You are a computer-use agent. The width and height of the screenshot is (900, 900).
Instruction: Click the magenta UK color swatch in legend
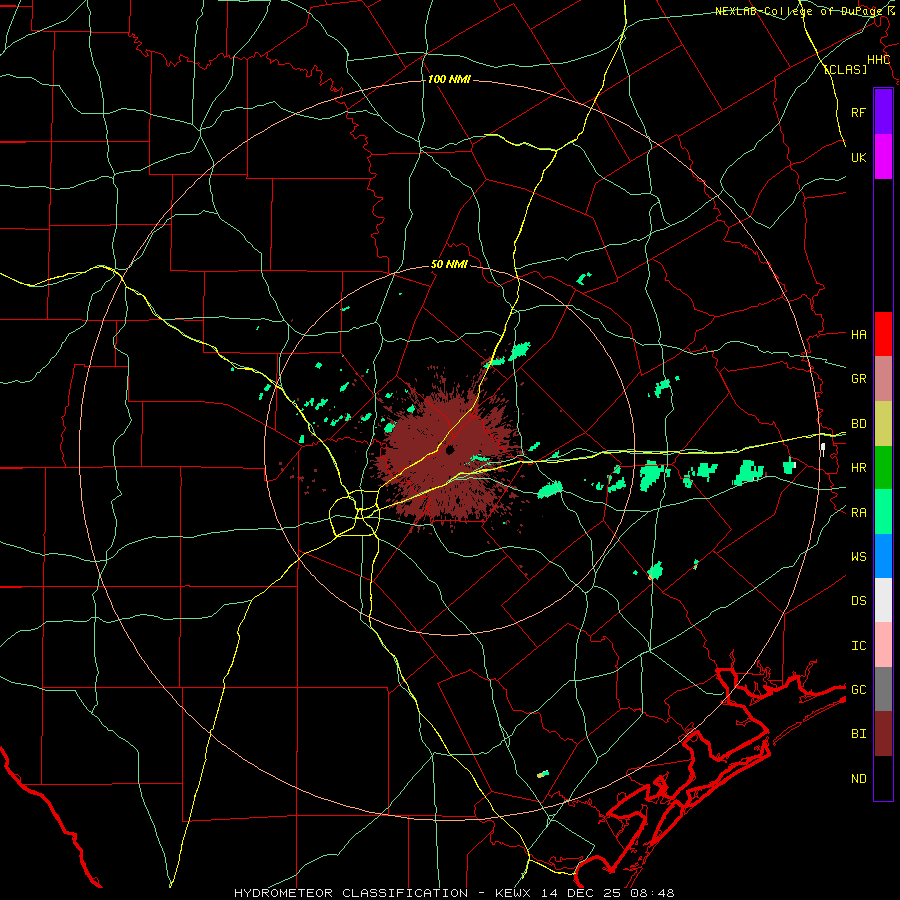point(883,157)
